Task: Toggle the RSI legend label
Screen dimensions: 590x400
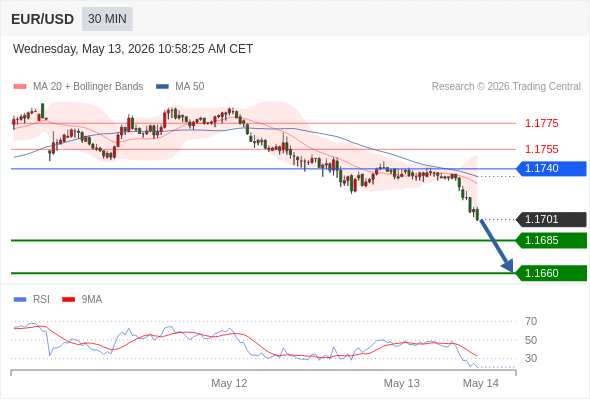Action: [41, 300]
